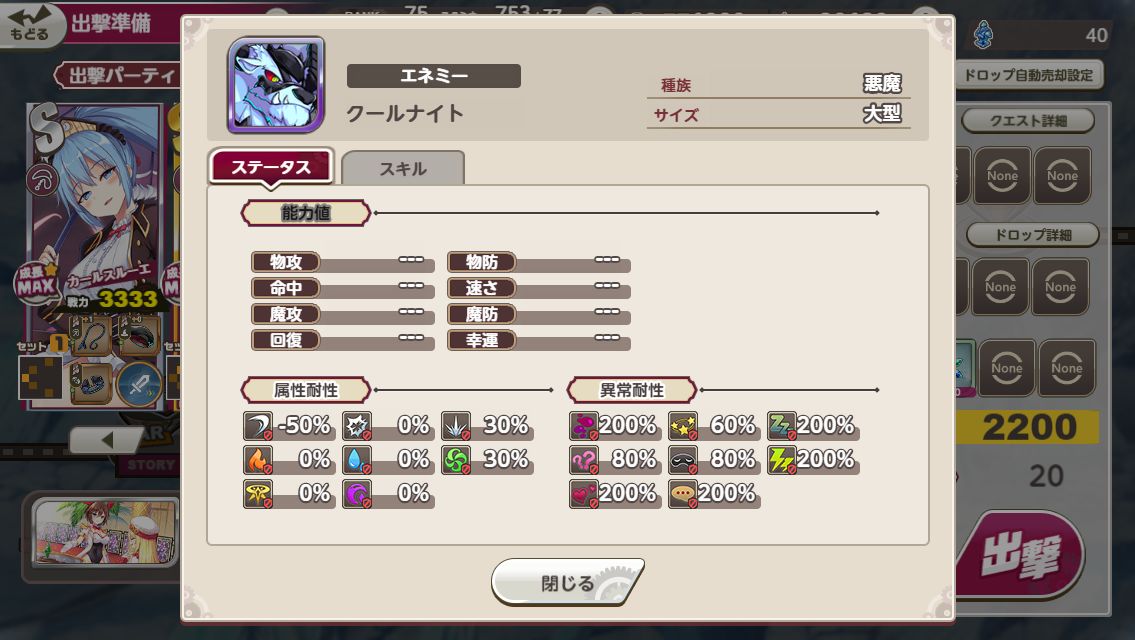Click the クールナイト enemy portrait icon
Image resolution: width=1135 pixels, height=640 pixels.
pyautogui.click(x=276, y=85)
